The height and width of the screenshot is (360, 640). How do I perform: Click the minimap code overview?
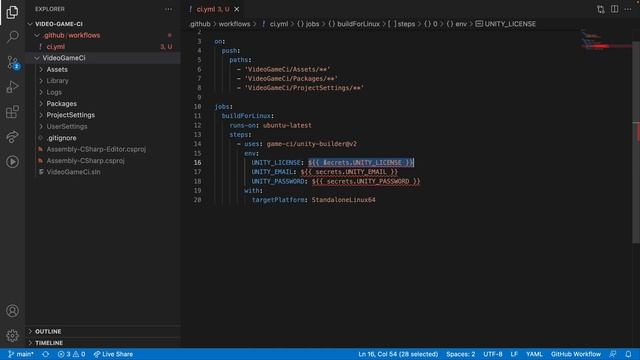(x=607, y=41)
